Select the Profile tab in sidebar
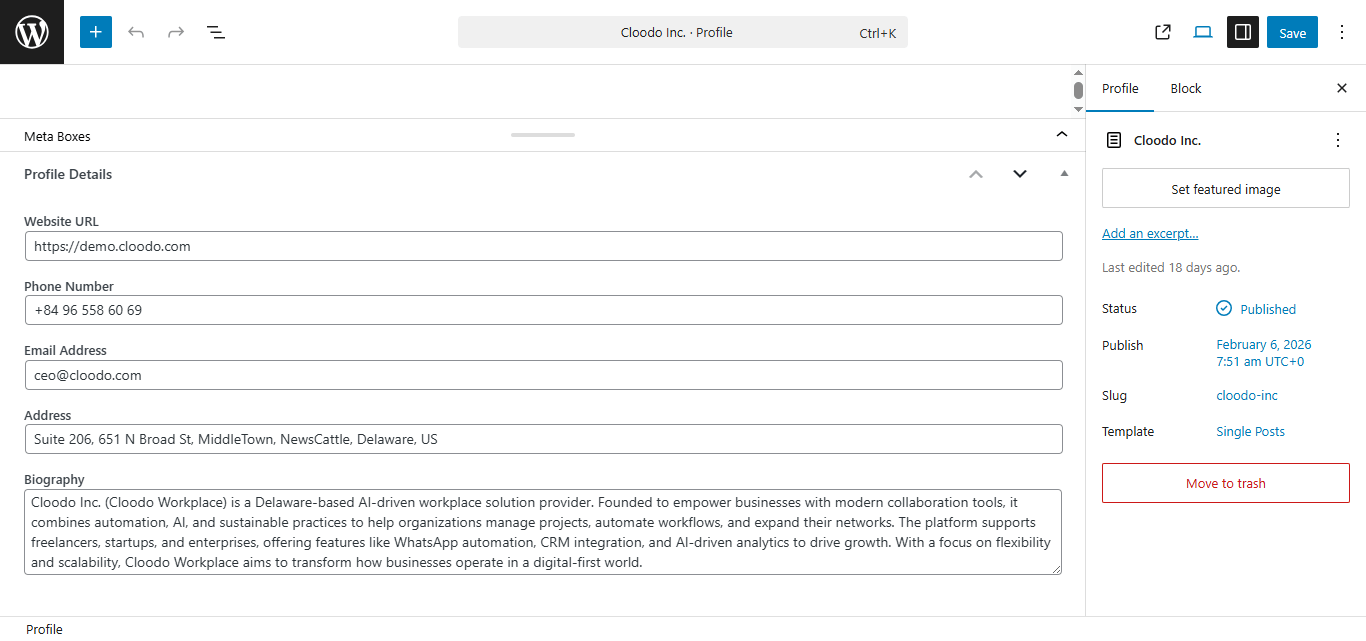 pos(1120,88)
